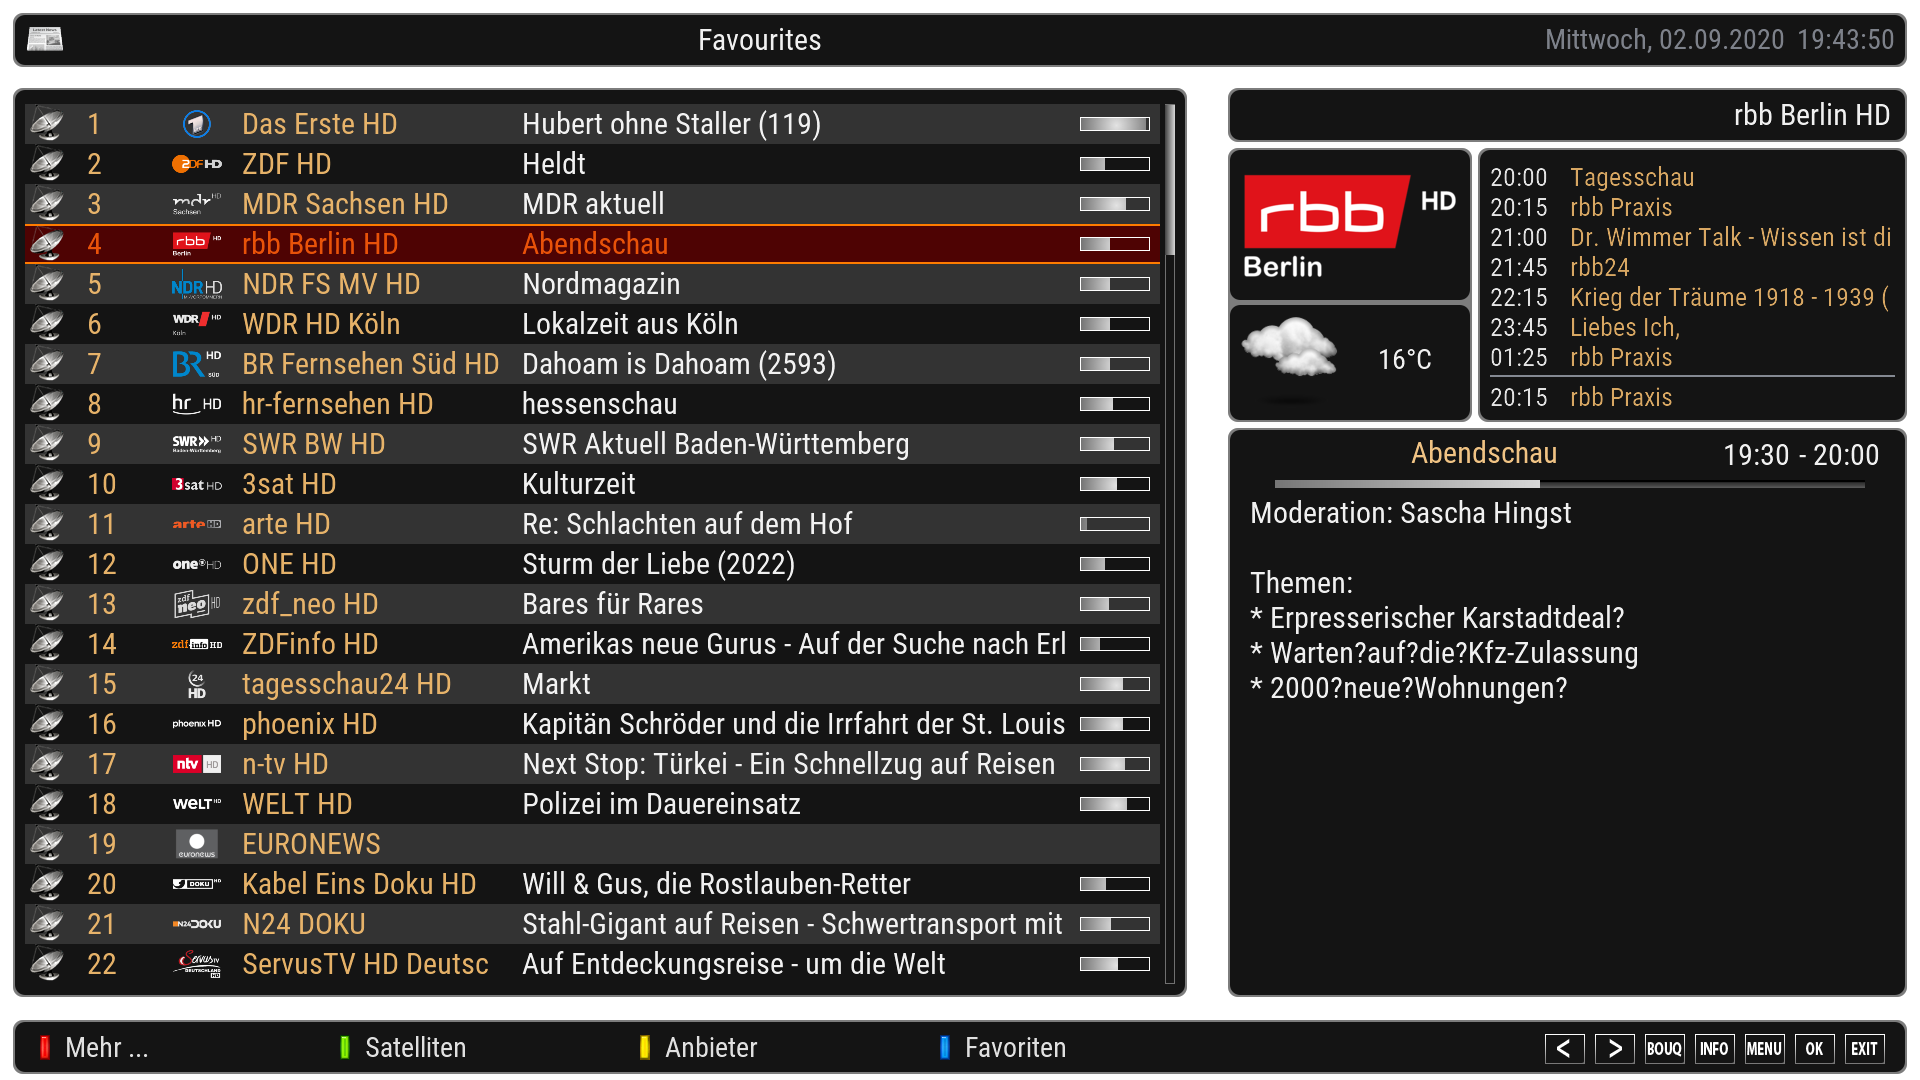Click the Abendschau event progress bar
The image size is (1920, 1080).
(x=1568, y=484)
